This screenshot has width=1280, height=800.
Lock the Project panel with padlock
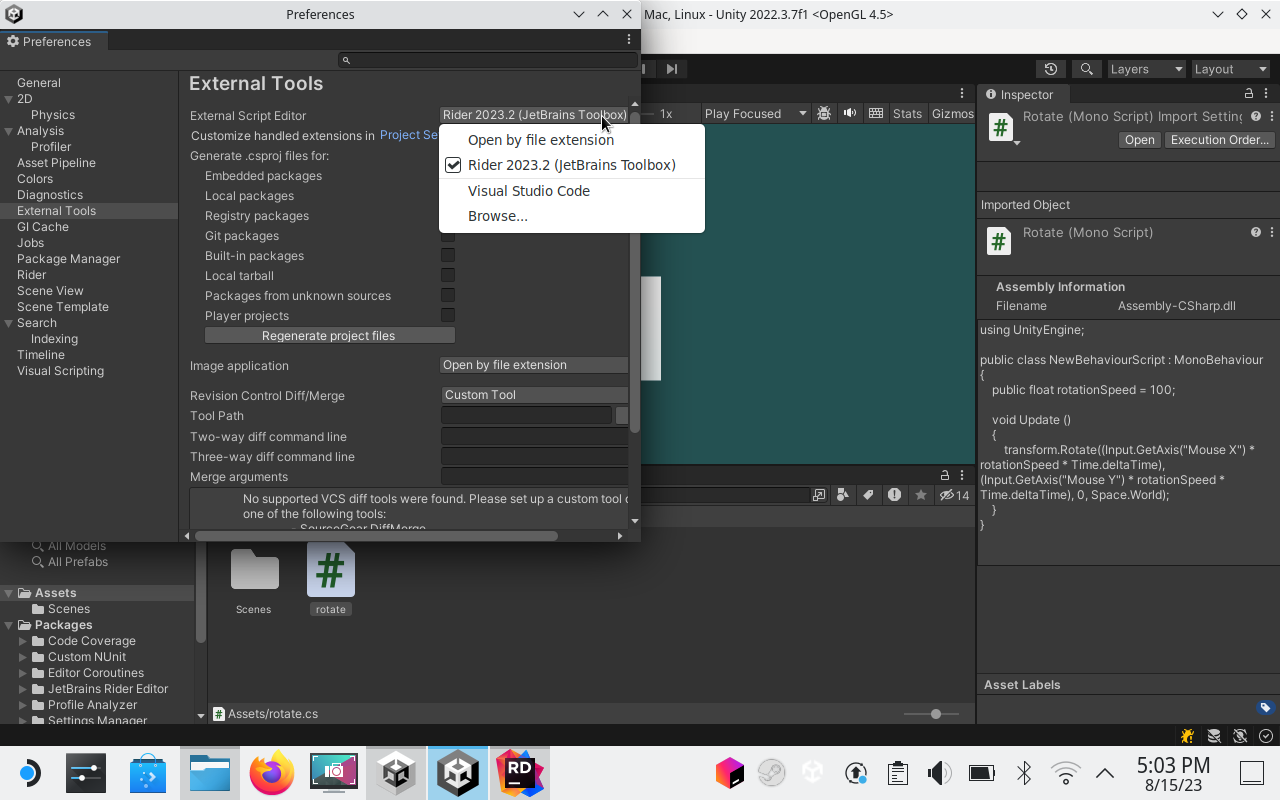tap(945, 475)
